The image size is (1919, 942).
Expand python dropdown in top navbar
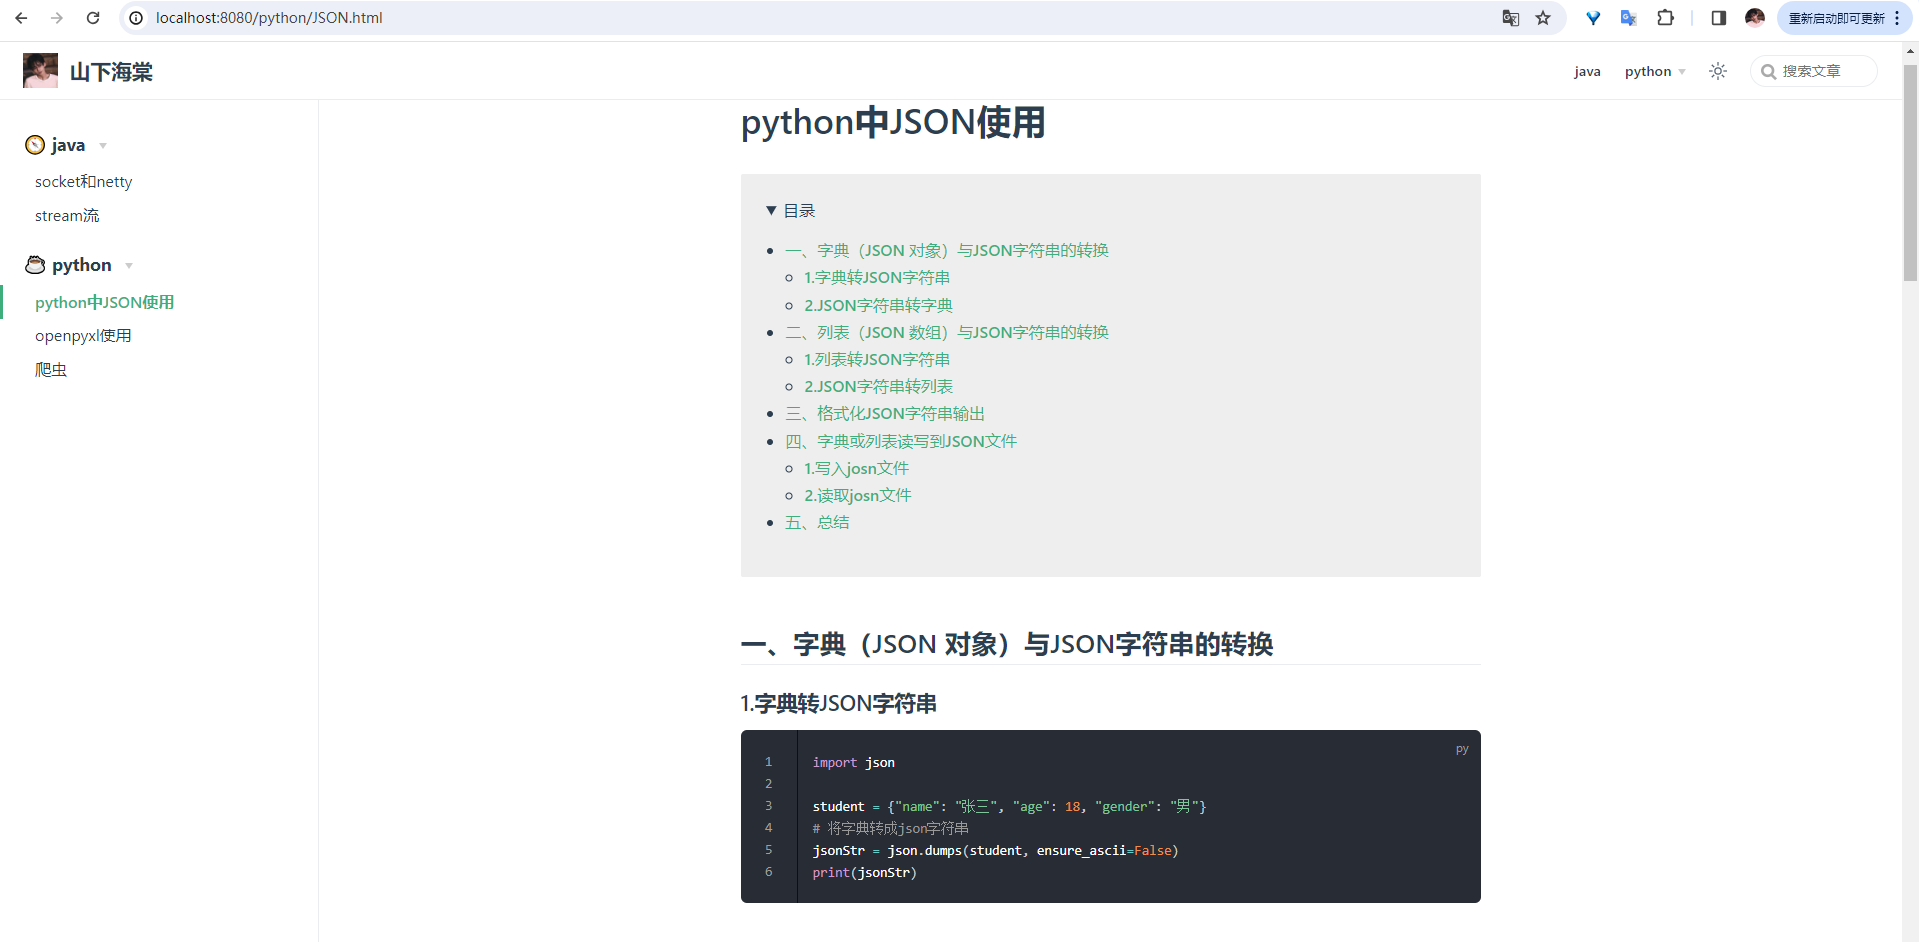[1655, 71]
